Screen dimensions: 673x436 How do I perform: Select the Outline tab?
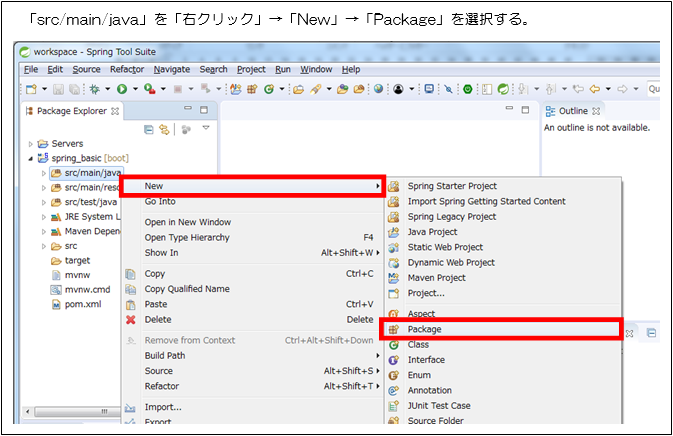[573, 111]
